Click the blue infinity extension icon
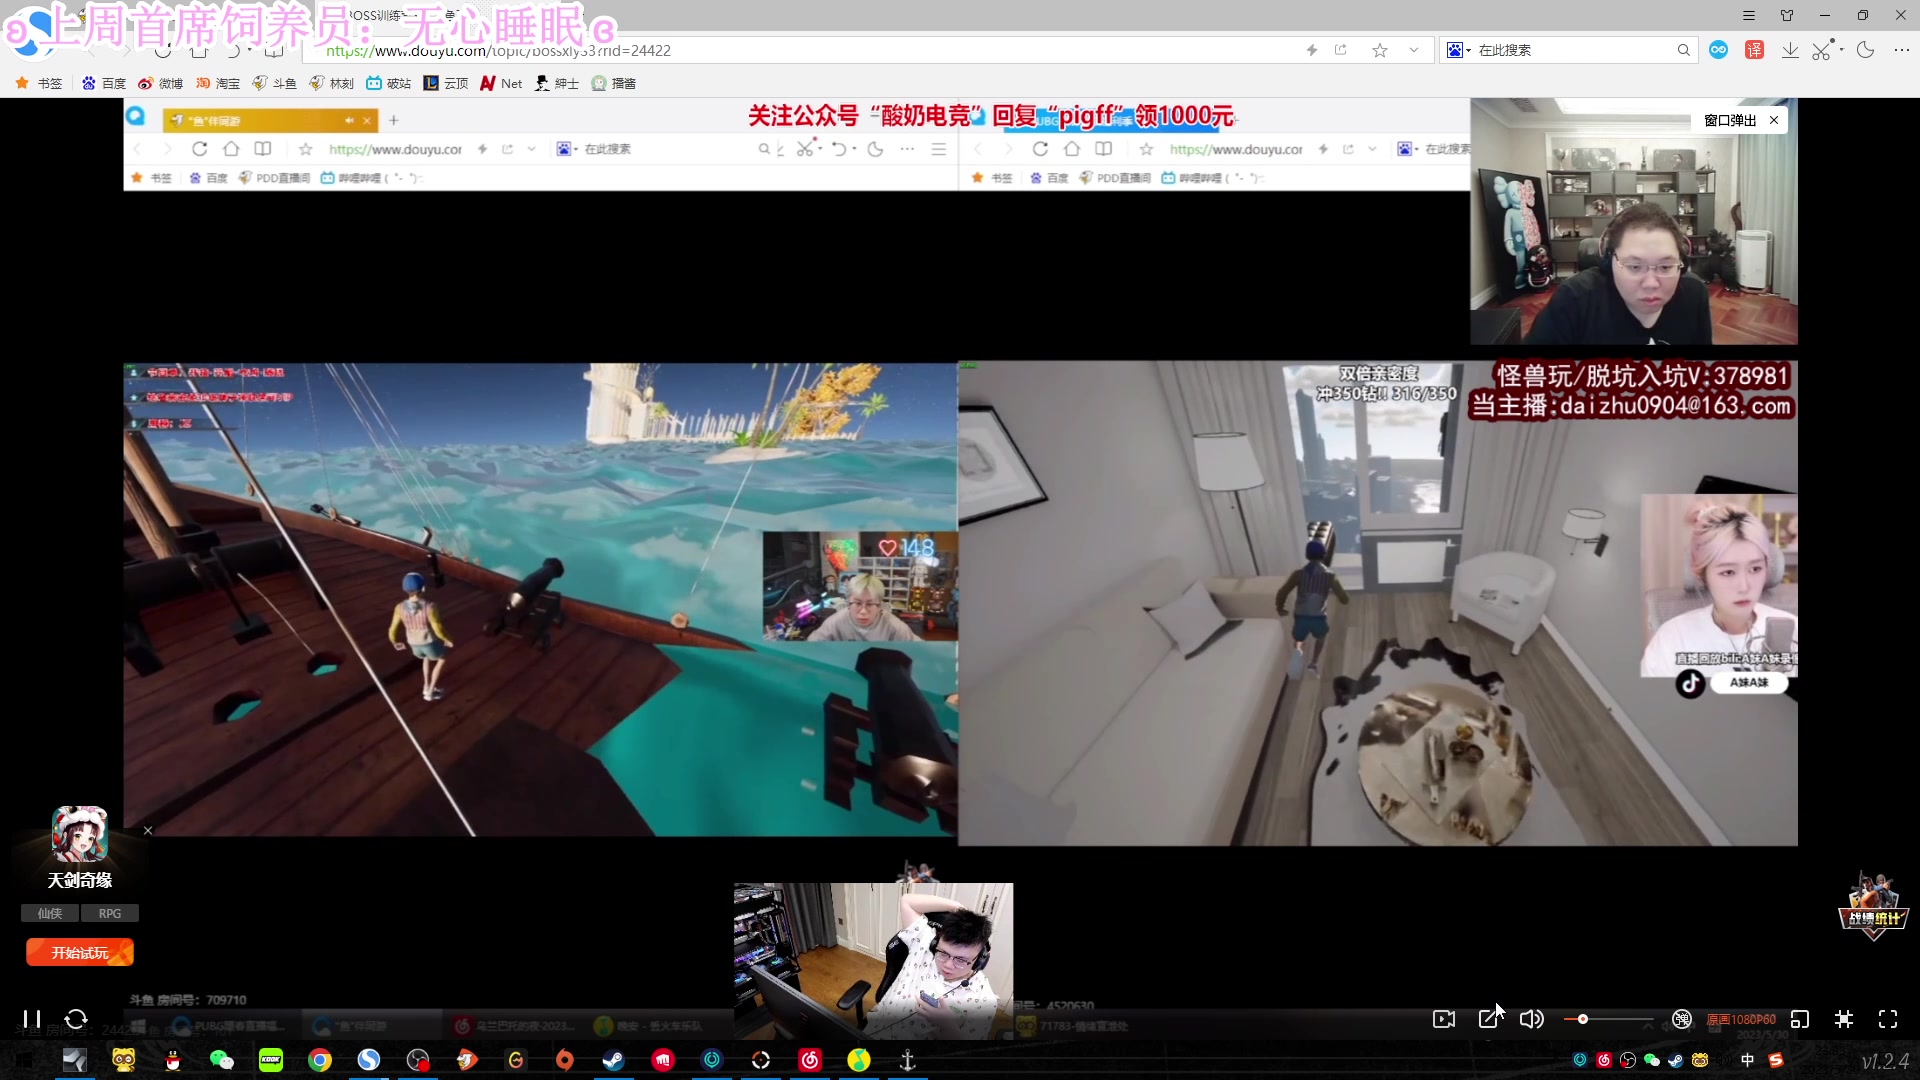 [x=1719, y=50]
